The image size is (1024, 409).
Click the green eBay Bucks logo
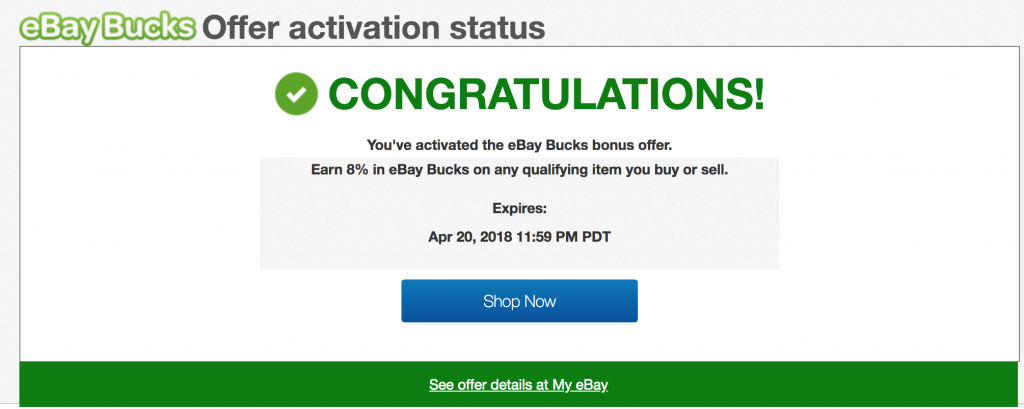tap(106, 25)
